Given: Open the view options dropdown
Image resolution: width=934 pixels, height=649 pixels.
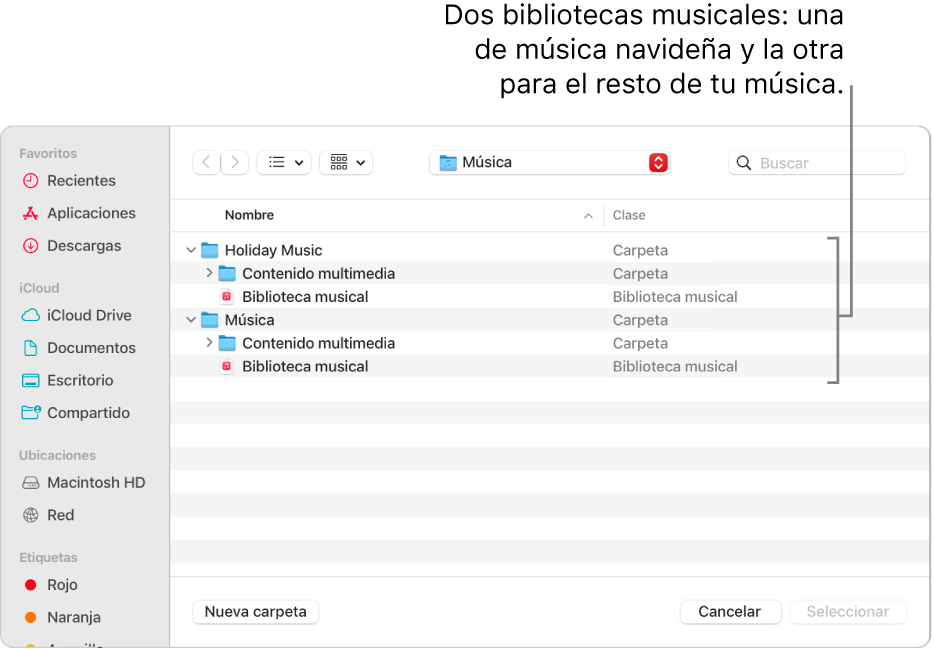Looking at the screenshot, I should point(286,162).
